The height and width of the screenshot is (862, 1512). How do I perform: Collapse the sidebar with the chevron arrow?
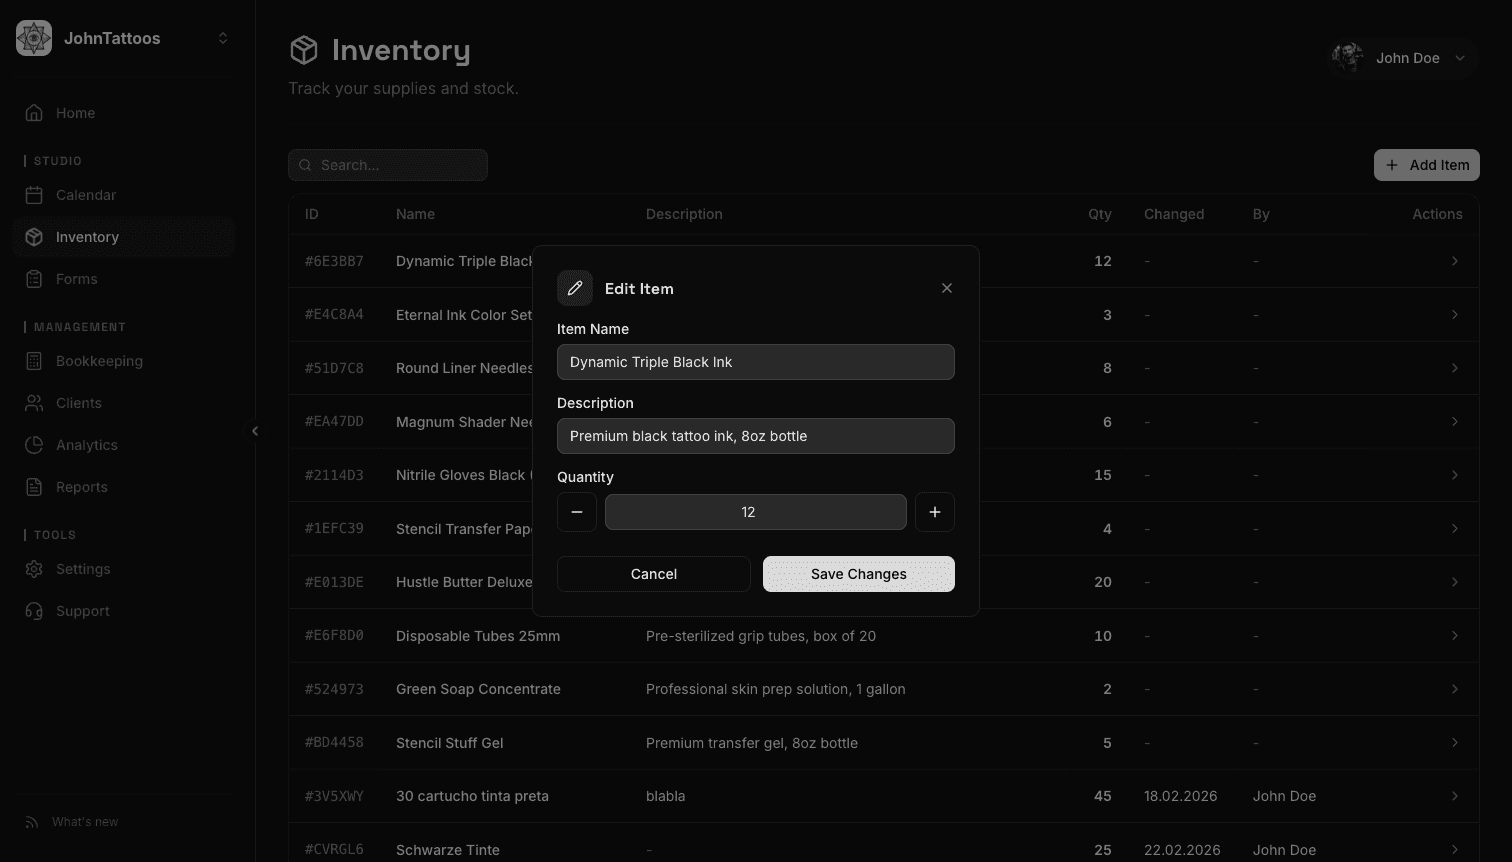point(255,430)
